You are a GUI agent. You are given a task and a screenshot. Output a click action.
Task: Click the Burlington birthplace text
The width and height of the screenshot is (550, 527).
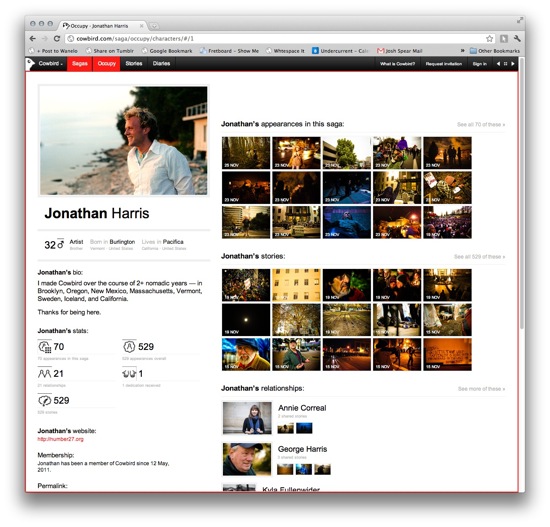point(122,242)
